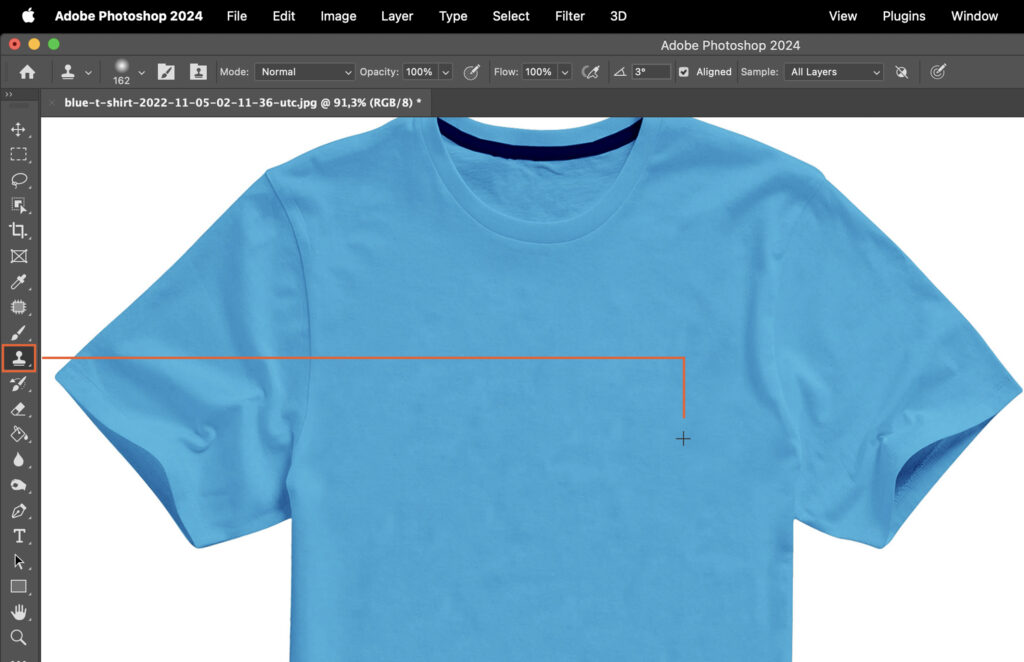Open the Sample All Layers dropdown

(x=833, y=71)
